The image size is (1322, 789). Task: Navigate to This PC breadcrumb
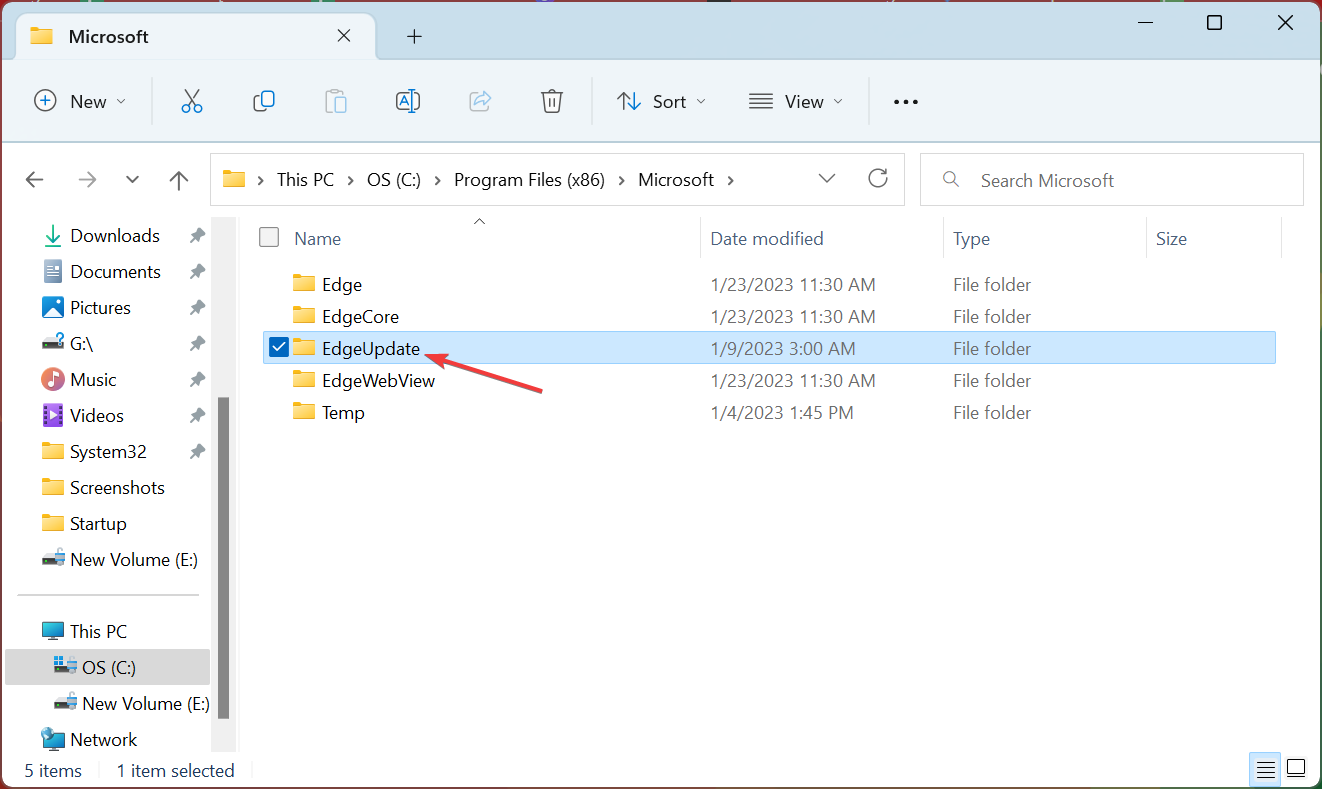coord(305,180)
